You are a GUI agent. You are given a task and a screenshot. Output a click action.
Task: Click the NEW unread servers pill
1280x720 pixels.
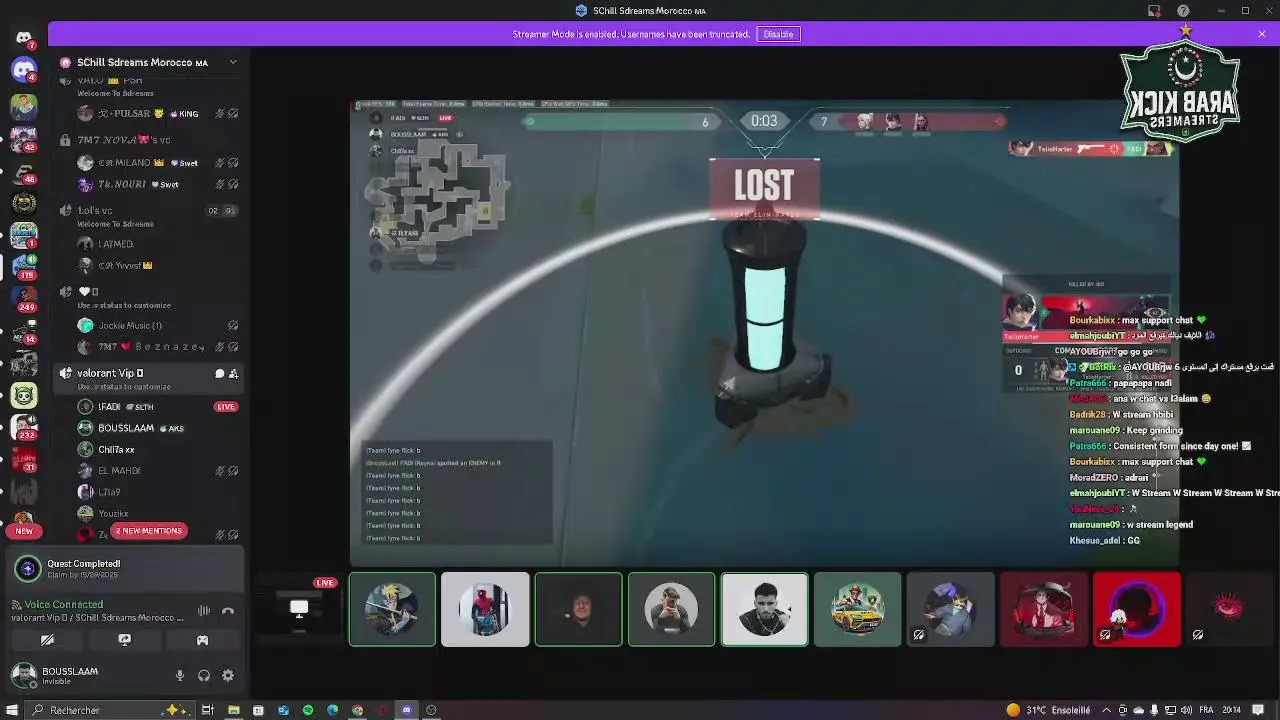coord(24,531)
